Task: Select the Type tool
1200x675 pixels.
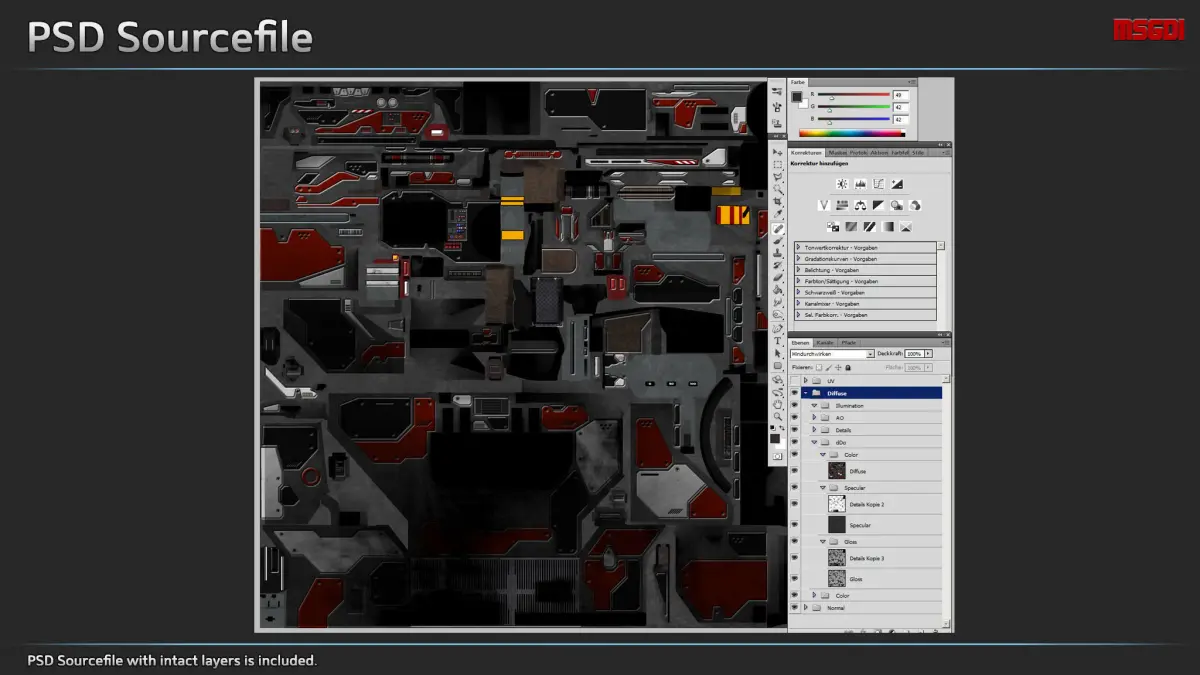Action: pyautogui.click(x=777, y=340)
